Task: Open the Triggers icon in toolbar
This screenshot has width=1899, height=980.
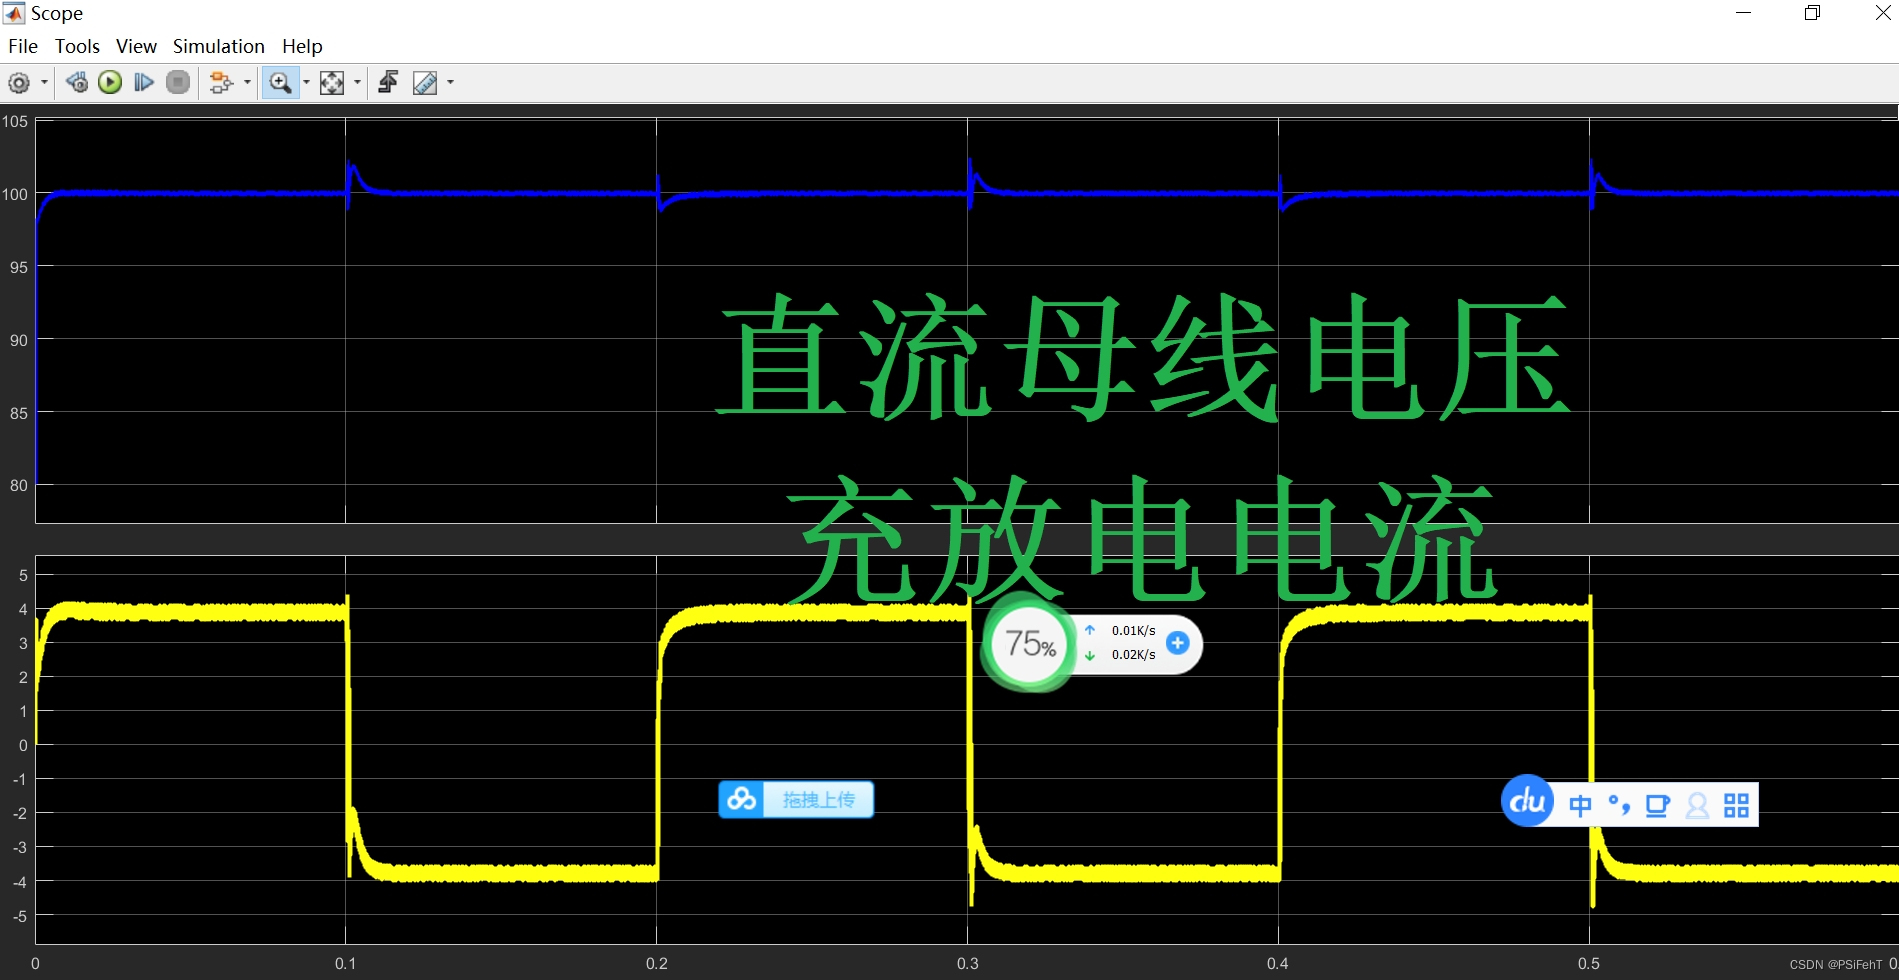Action: click(388, 83)
